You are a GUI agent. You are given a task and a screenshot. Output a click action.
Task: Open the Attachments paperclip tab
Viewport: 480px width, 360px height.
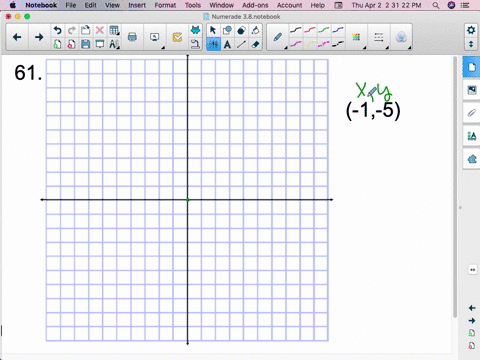(471, 113)
